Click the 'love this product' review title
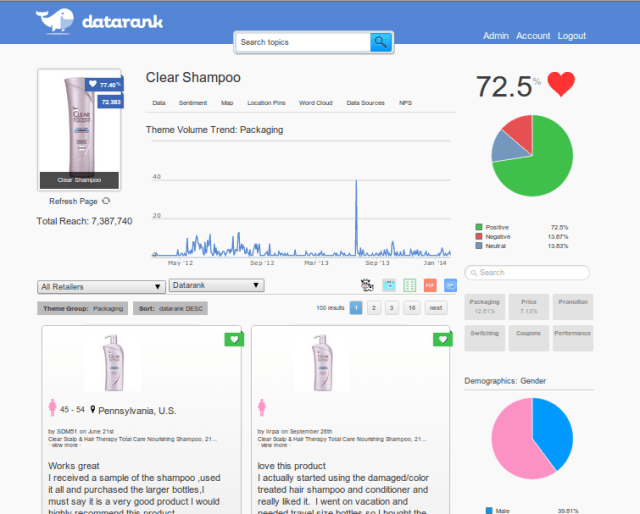Image resolution: width=640 pixels, height=514 pixels. [291, 466]
